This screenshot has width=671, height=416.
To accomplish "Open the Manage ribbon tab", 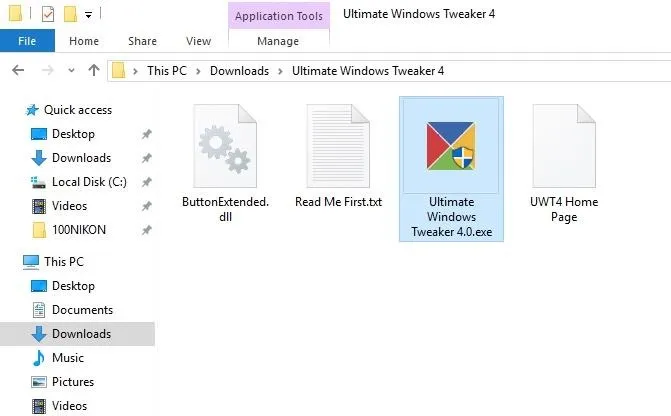I will click(x=278, y=41).
